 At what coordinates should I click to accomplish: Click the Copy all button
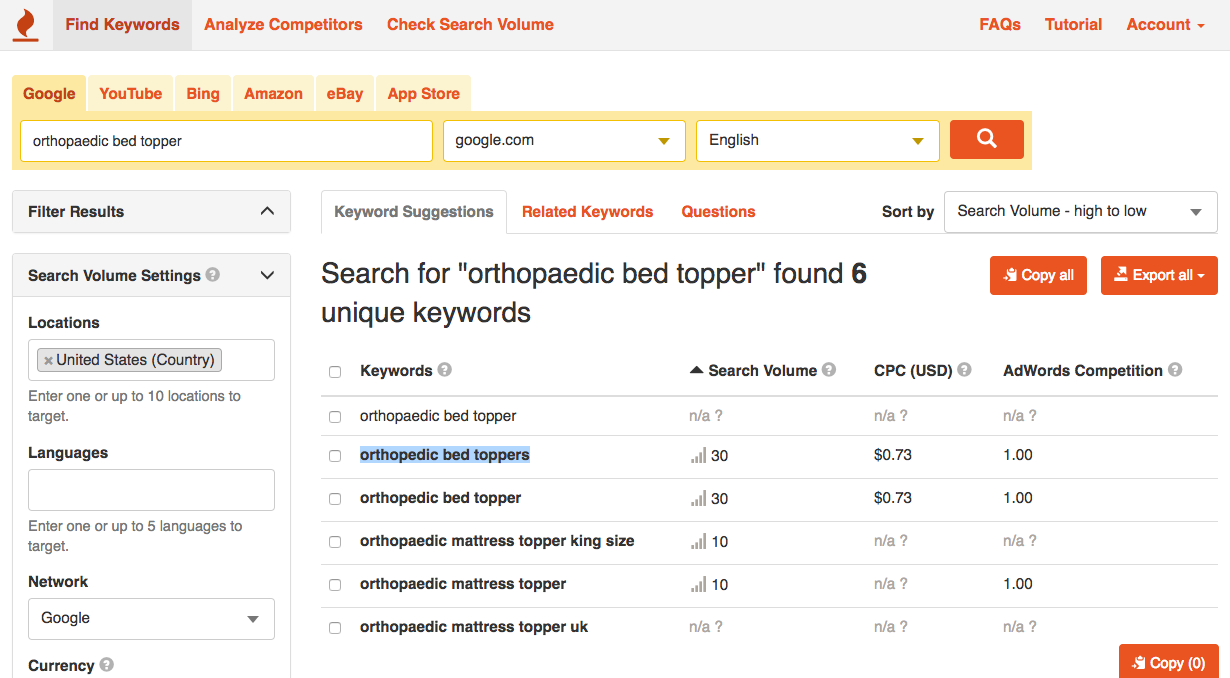point(1038,276)
